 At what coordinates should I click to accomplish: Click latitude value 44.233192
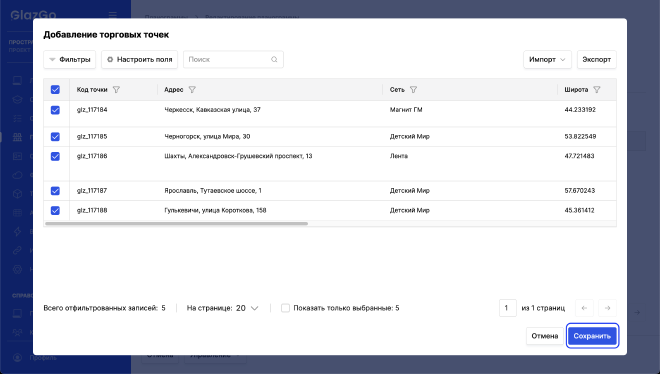[x=580, y=110]
